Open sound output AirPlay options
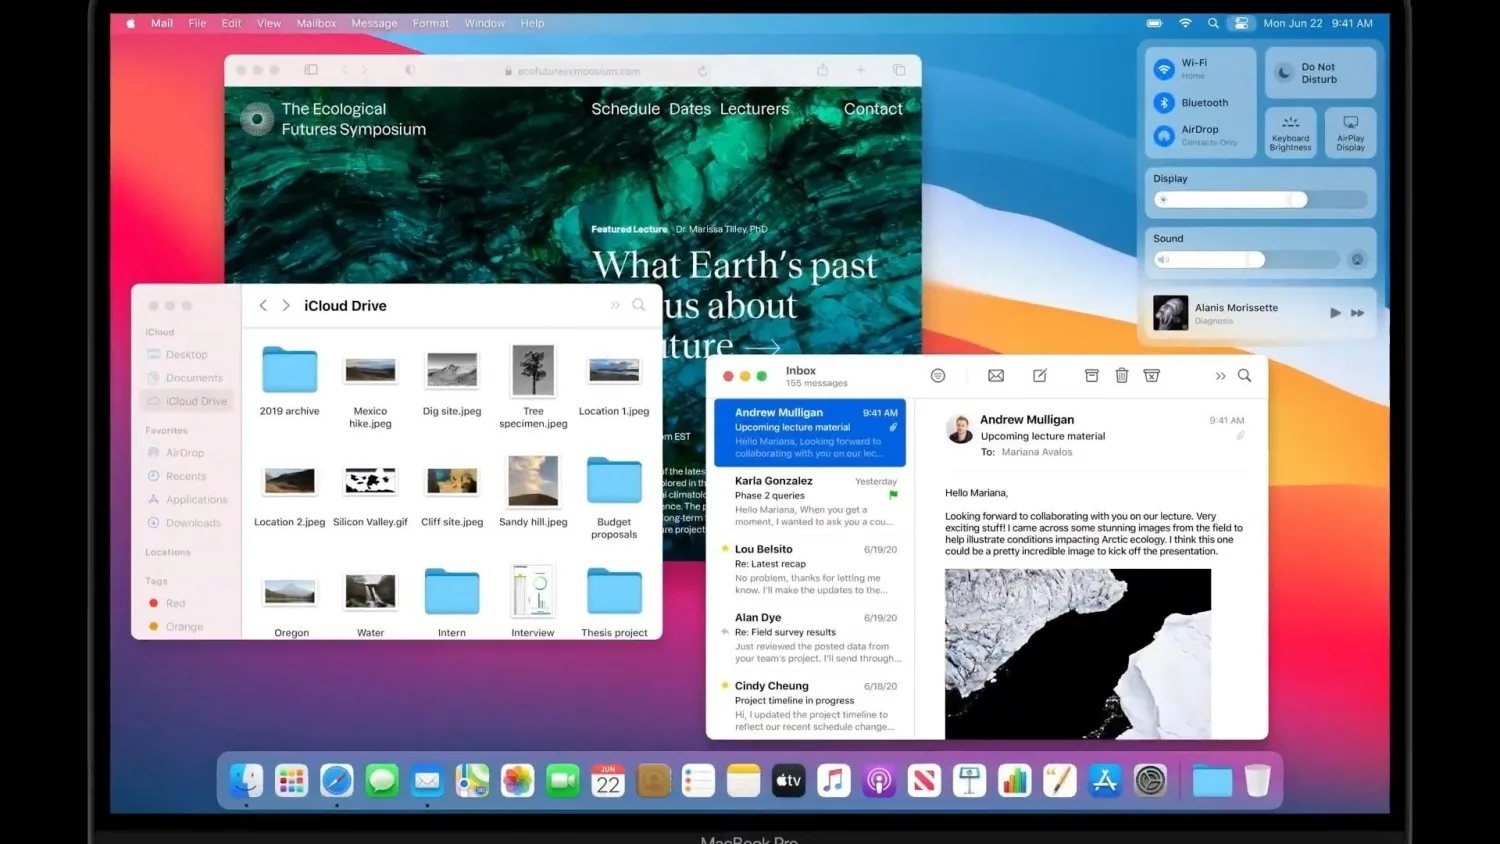The image size is (1500, 844). (1357, 260)
